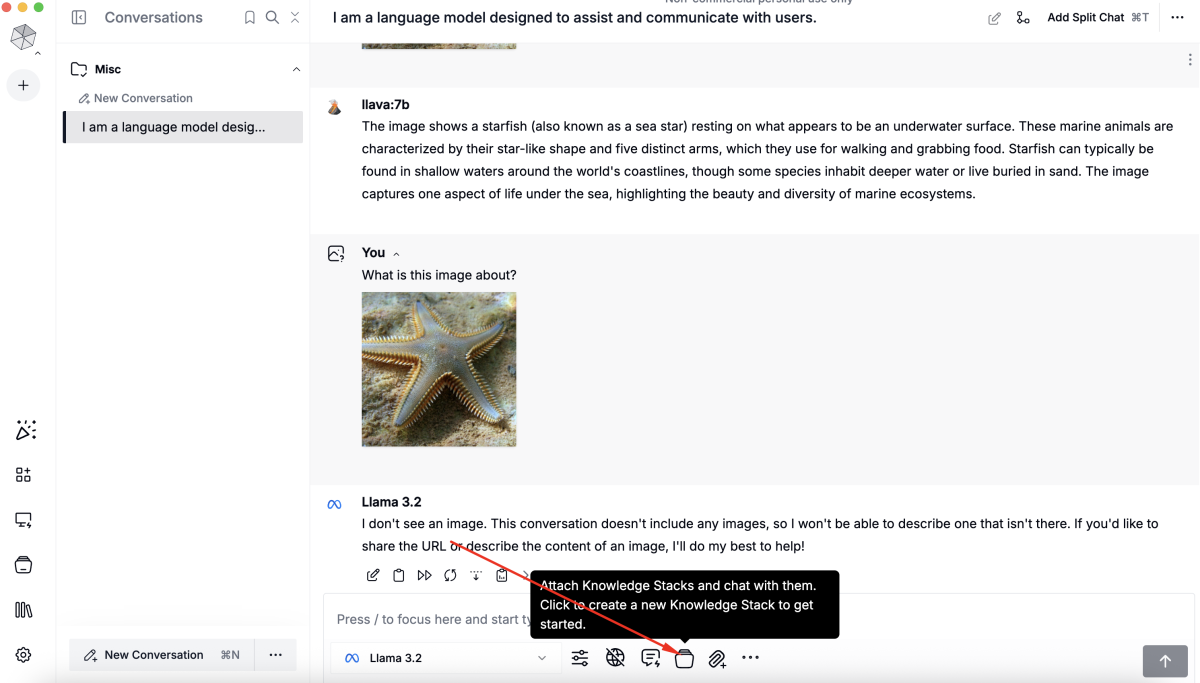Click the llava:7b model avatar icon
The height and width of the screenshot is (683, 1200).
[x=335, y=107]
